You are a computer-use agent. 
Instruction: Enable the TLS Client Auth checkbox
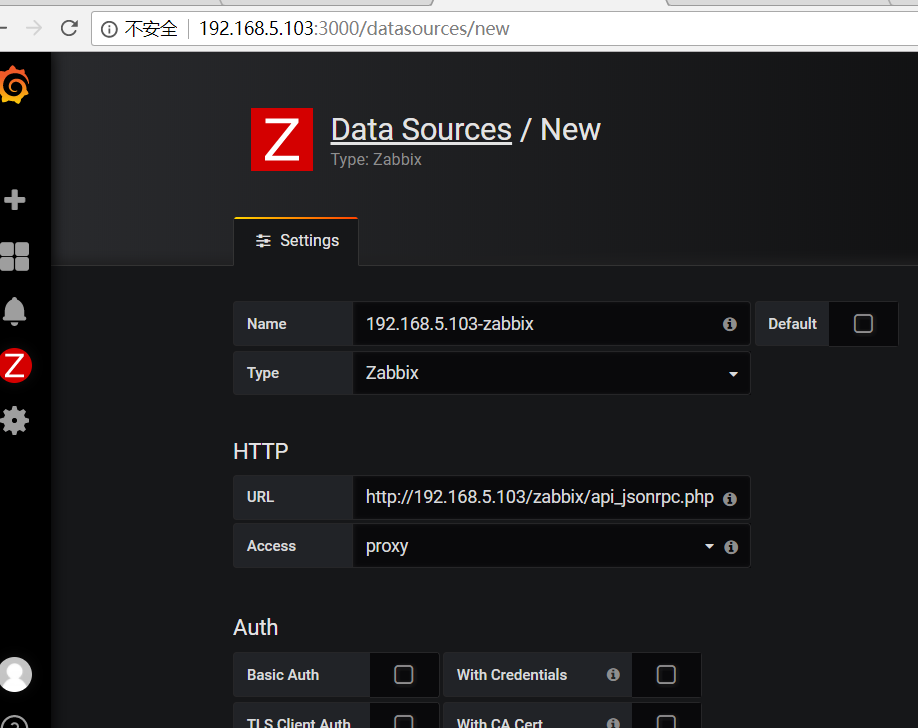[x=403, y=722]
